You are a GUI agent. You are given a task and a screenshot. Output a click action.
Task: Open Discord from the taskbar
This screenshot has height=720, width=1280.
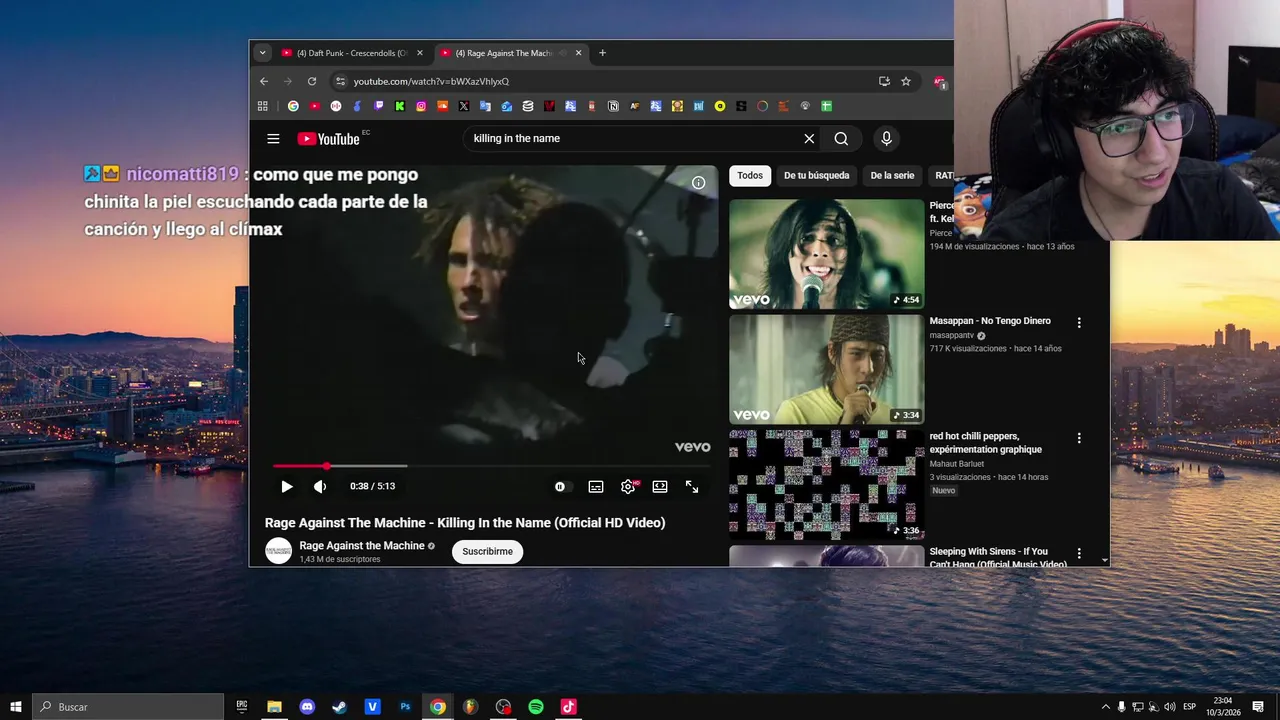click(307, 707)
